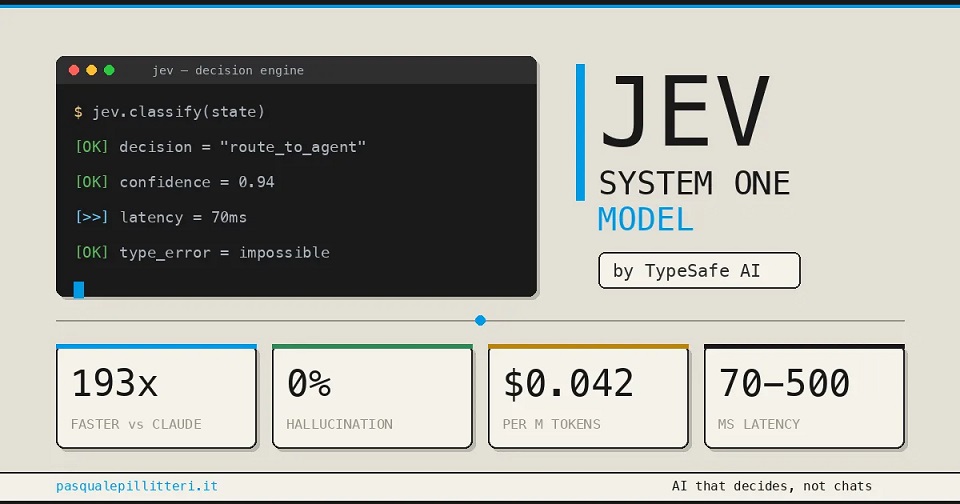The image size is (960, 504).
Task: Click the blue dot on divider line
Action: 481,320
